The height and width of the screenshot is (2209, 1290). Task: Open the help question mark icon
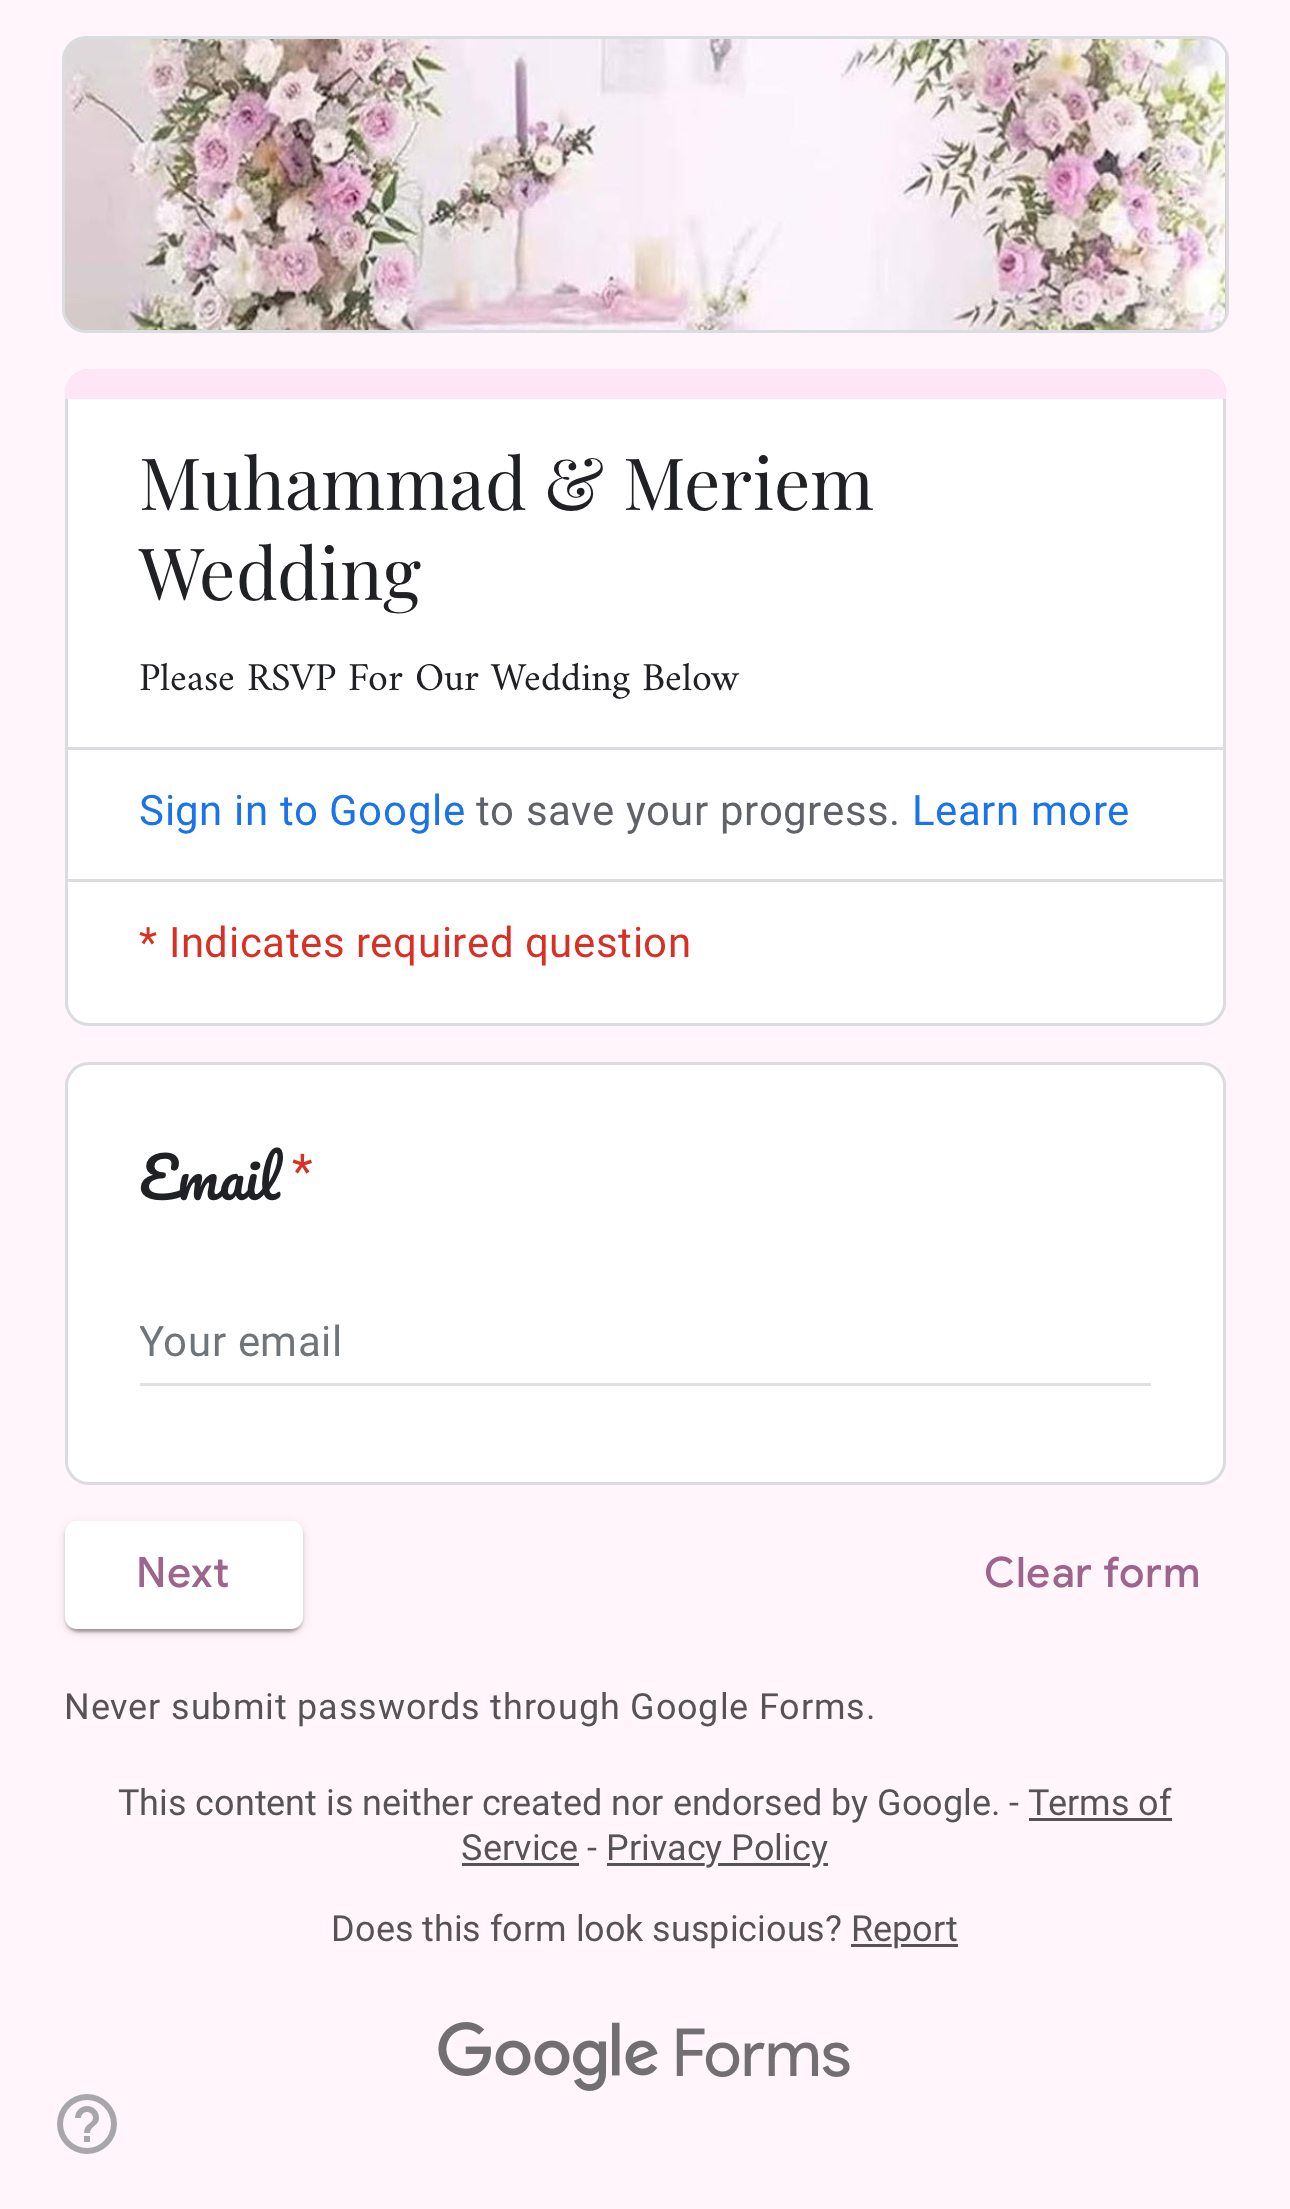(x=87, y=2123)
